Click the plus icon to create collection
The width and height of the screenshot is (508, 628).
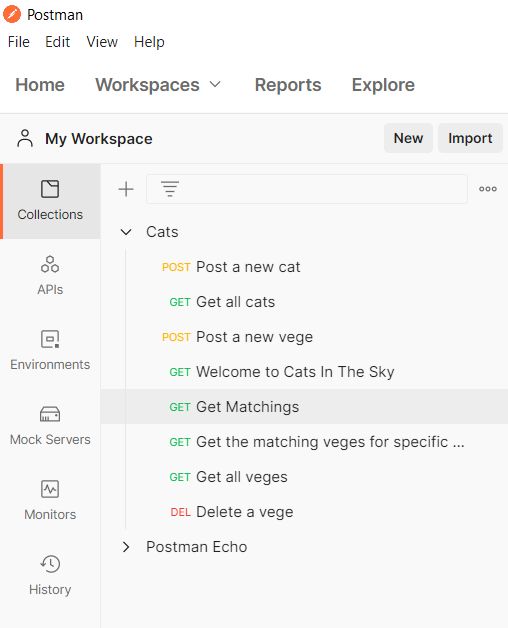pyautogui.click(x=126, y=189)
